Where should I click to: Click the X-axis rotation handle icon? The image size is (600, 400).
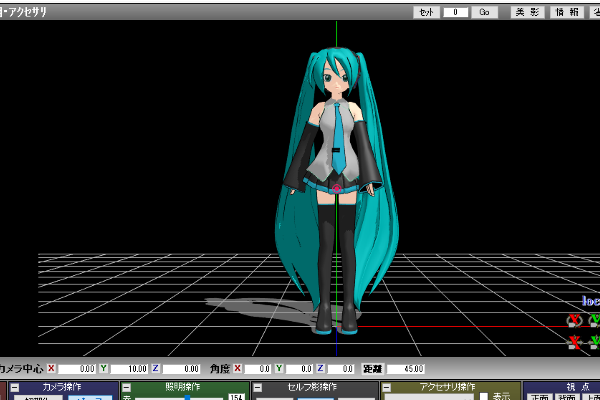point(574,321)
